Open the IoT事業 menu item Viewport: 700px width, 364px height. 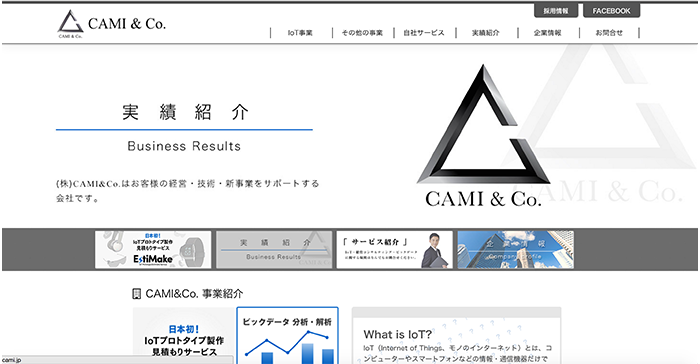pos(300,33)
